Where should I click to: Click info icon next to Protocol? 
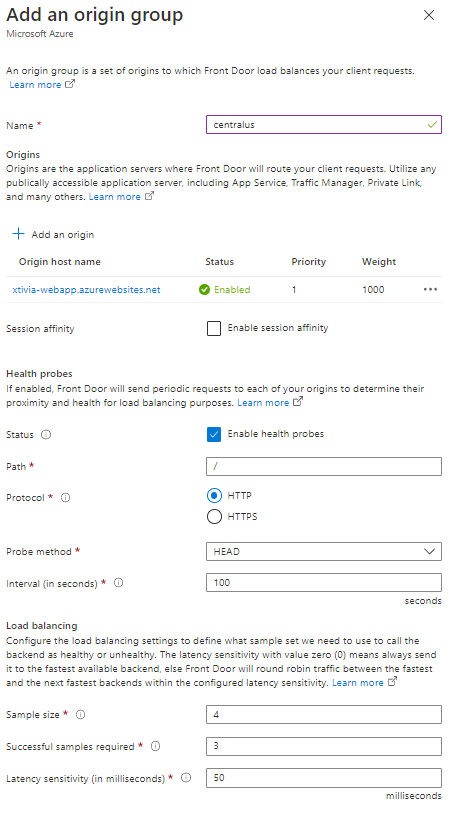click(x=66, y=498)
